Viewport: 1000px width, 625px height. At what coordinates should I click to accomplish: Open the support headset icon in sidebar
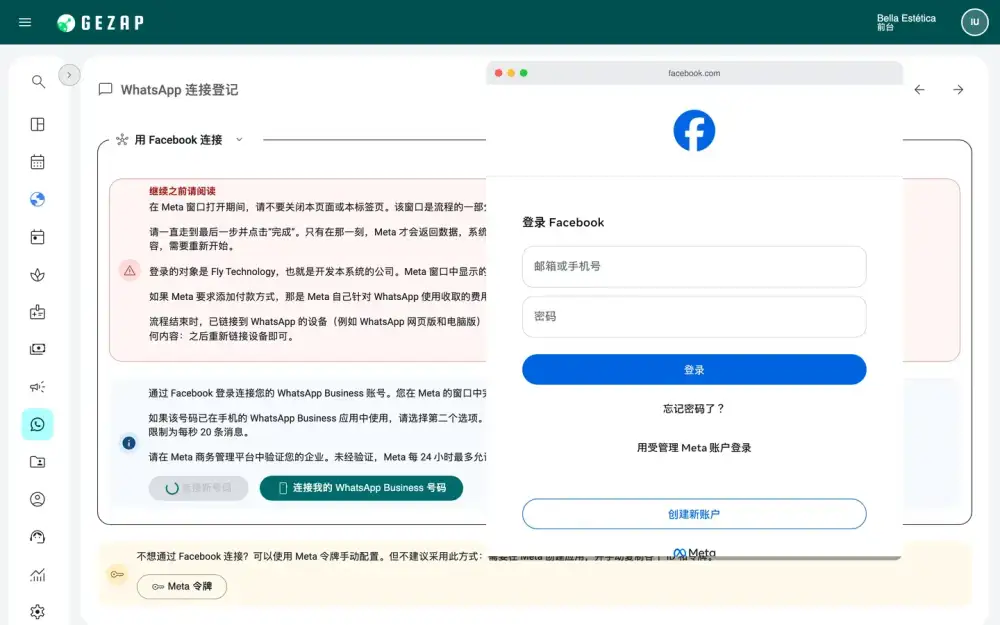click(38, 537)
